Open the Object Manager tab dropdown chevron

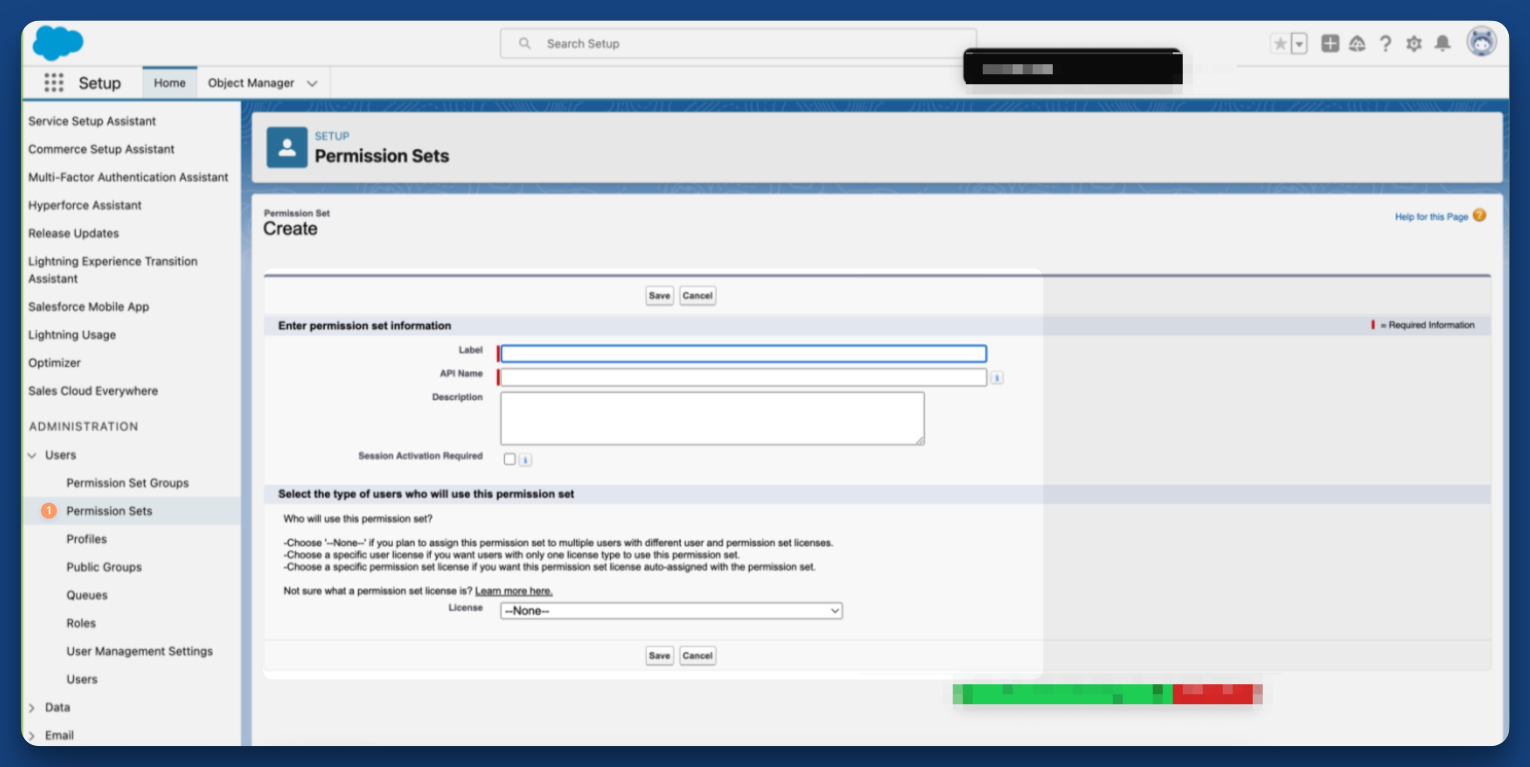(x=312, y=84)
